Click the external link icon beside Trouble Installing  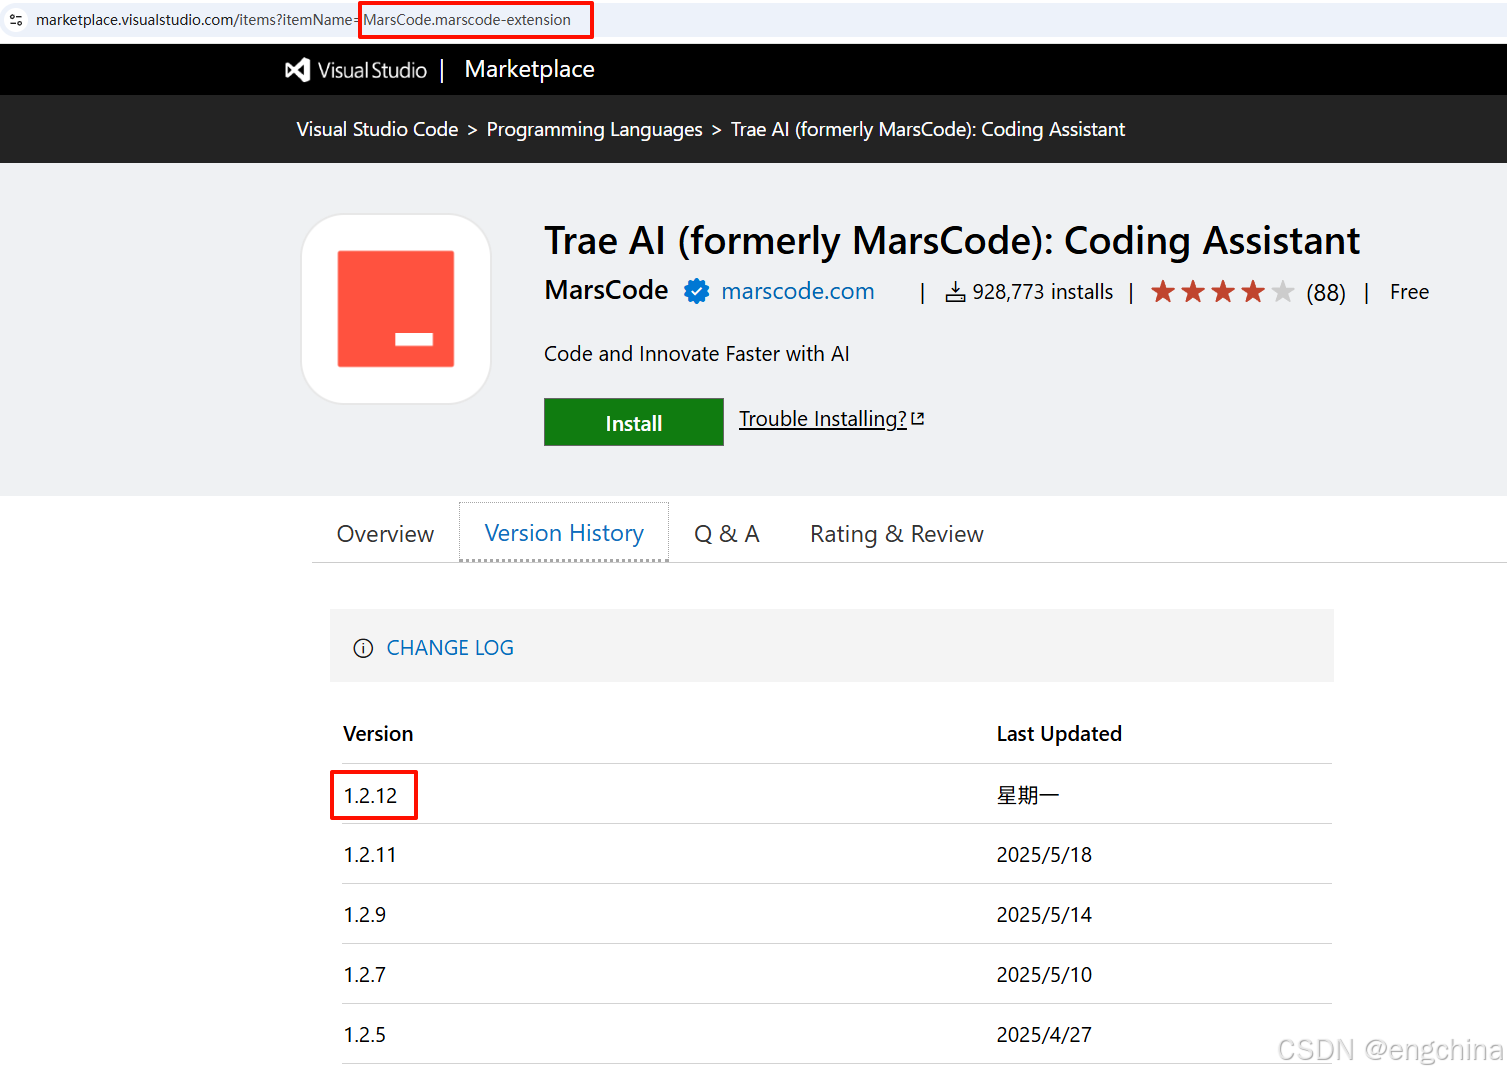(918, 419)
